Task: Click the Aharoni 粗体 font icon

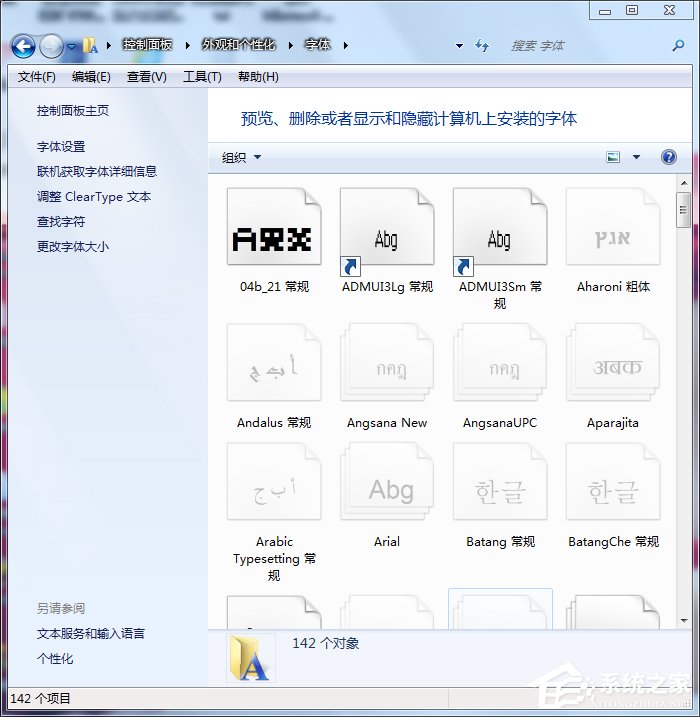Action: [613, 227]
